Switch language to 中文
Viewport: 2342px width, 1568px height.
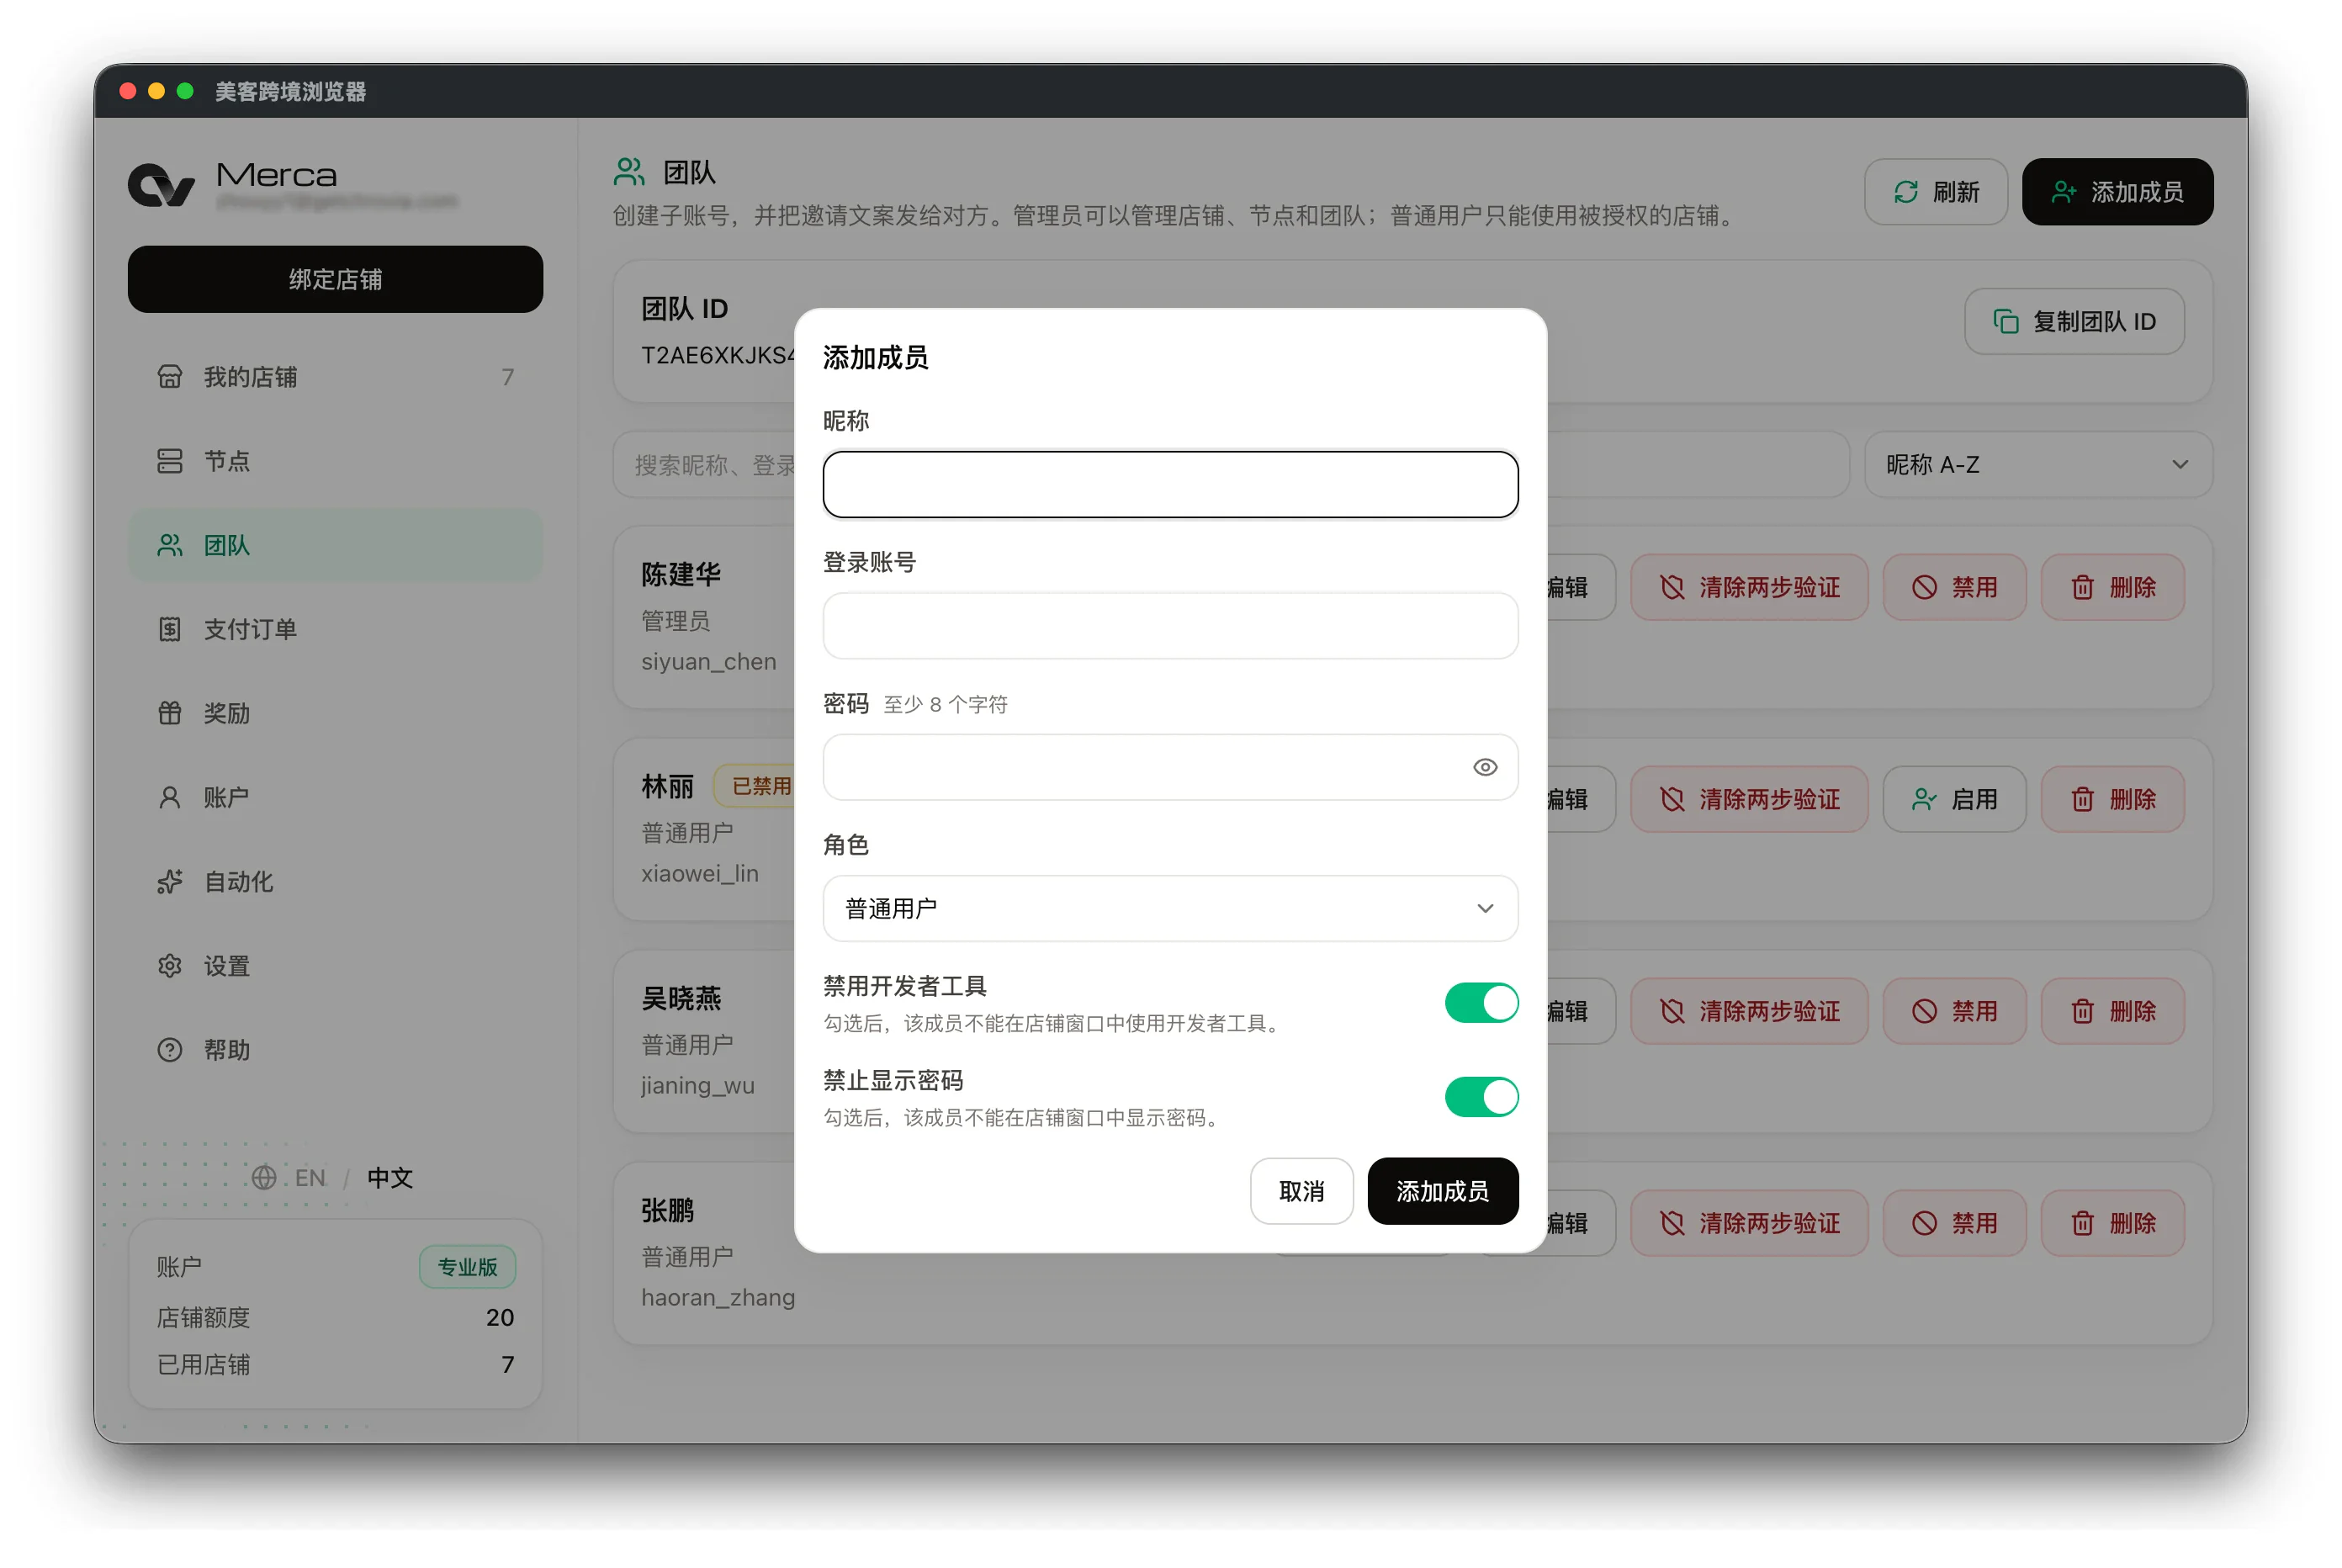(390, 1177)
